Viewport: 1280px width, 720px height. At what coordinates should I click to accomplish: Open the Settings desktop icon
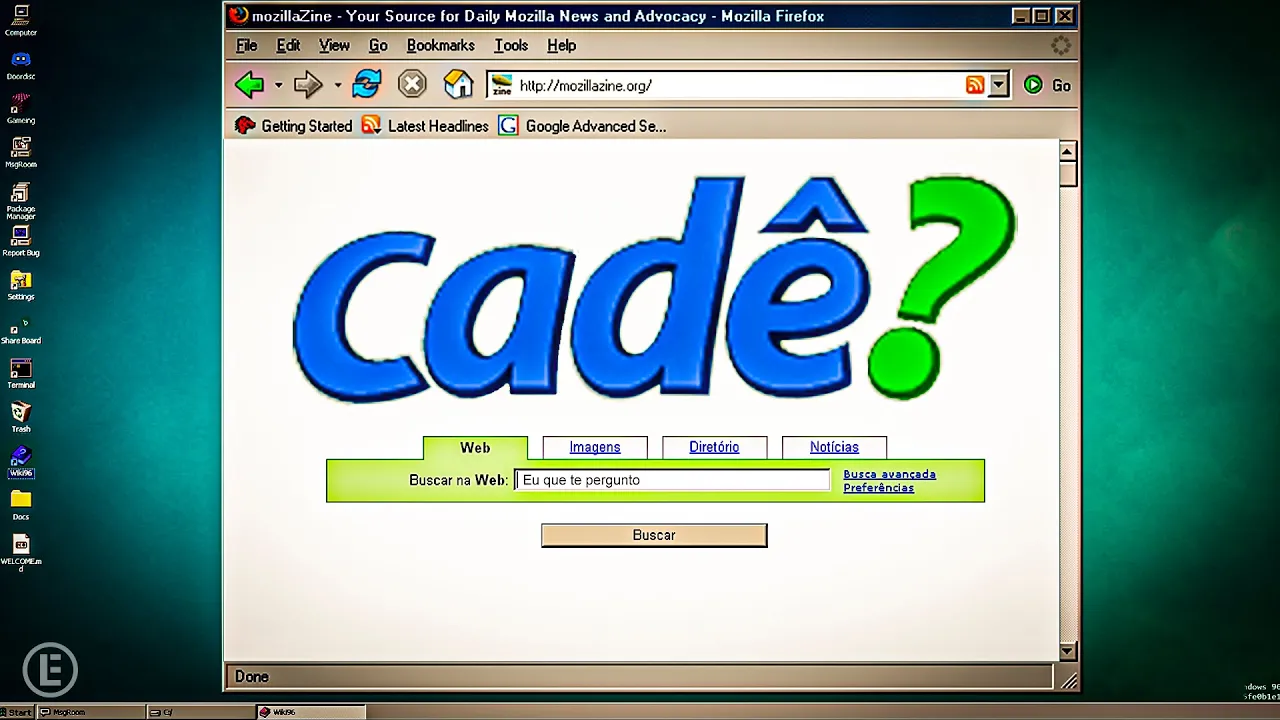pos(21,285)
